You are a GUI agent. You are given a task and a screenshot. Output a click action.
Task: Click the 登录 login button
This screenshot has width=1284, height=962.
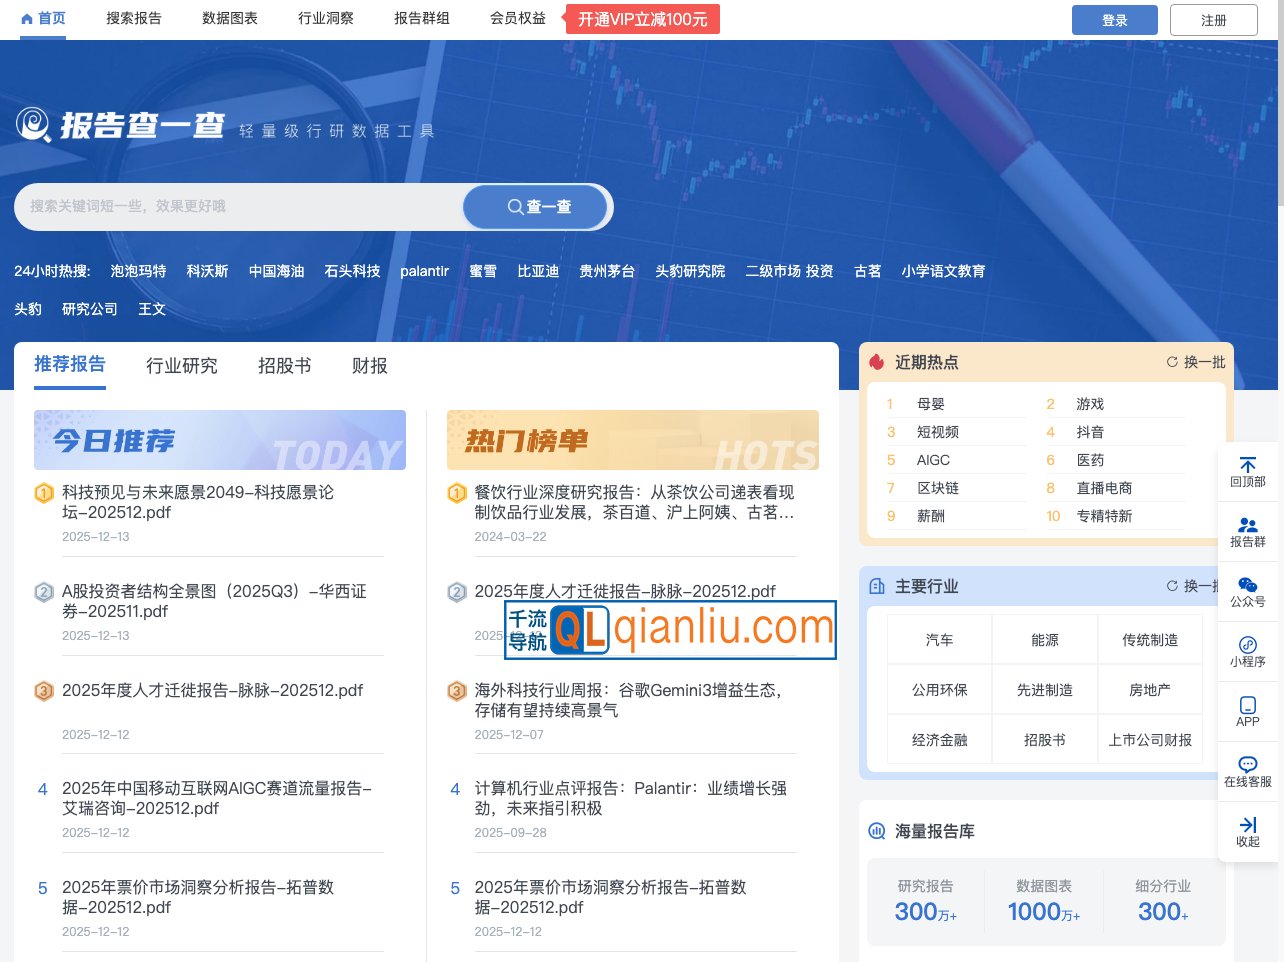tap(1114, 19)
